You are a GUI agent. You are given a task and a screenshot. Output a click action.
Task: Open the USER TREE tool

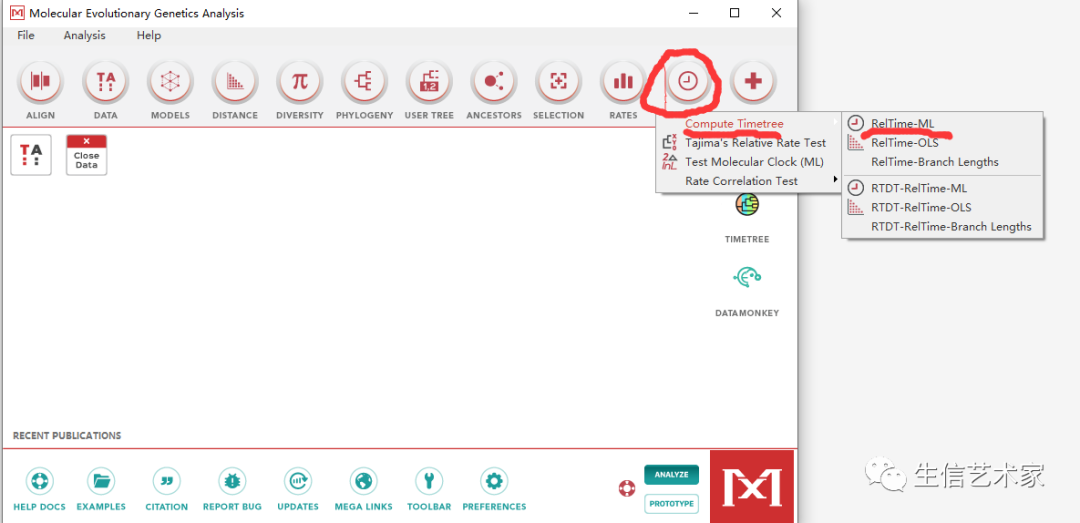[429, 82]
